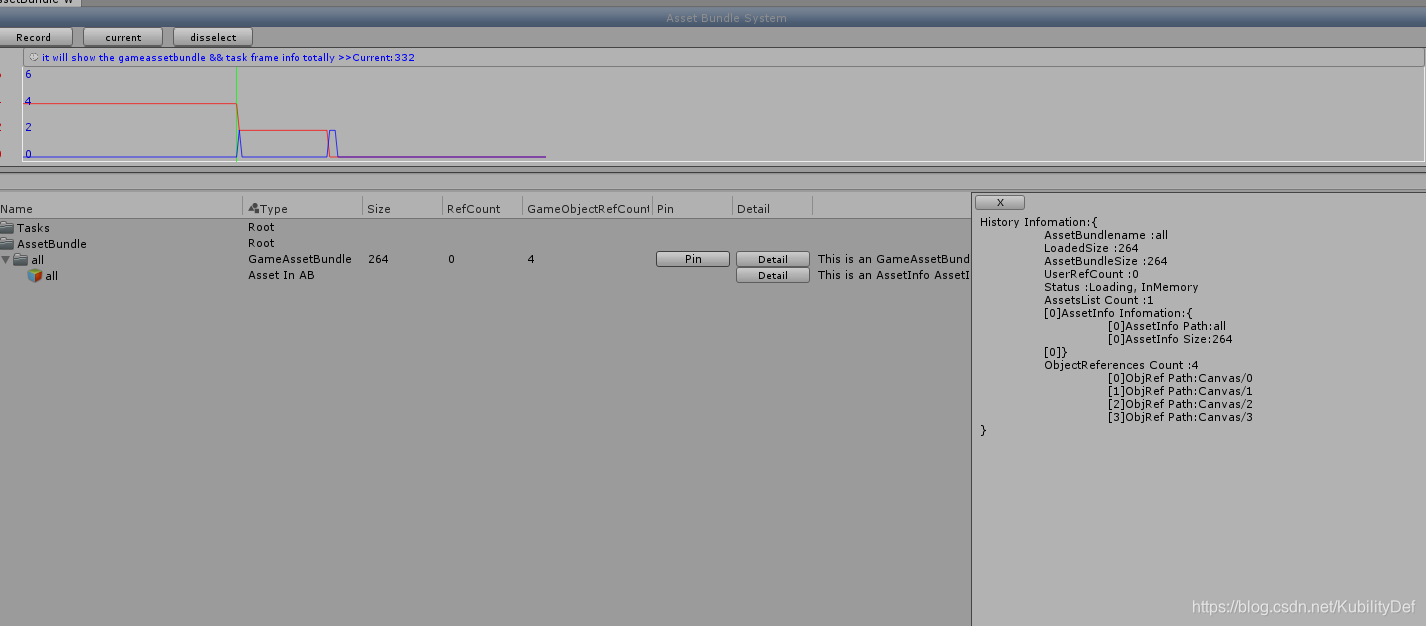This screenshot has height=626, width=1426.
Task: Click the 'History Infomation:{' heading
Action: tap(1039, 222)
